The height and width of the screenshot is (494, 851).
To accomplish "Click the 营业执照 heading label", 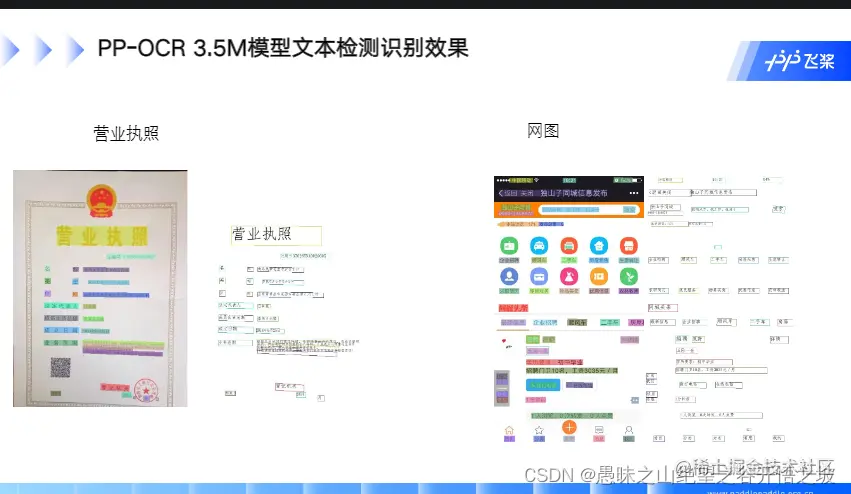I will [x=126, y=134].
